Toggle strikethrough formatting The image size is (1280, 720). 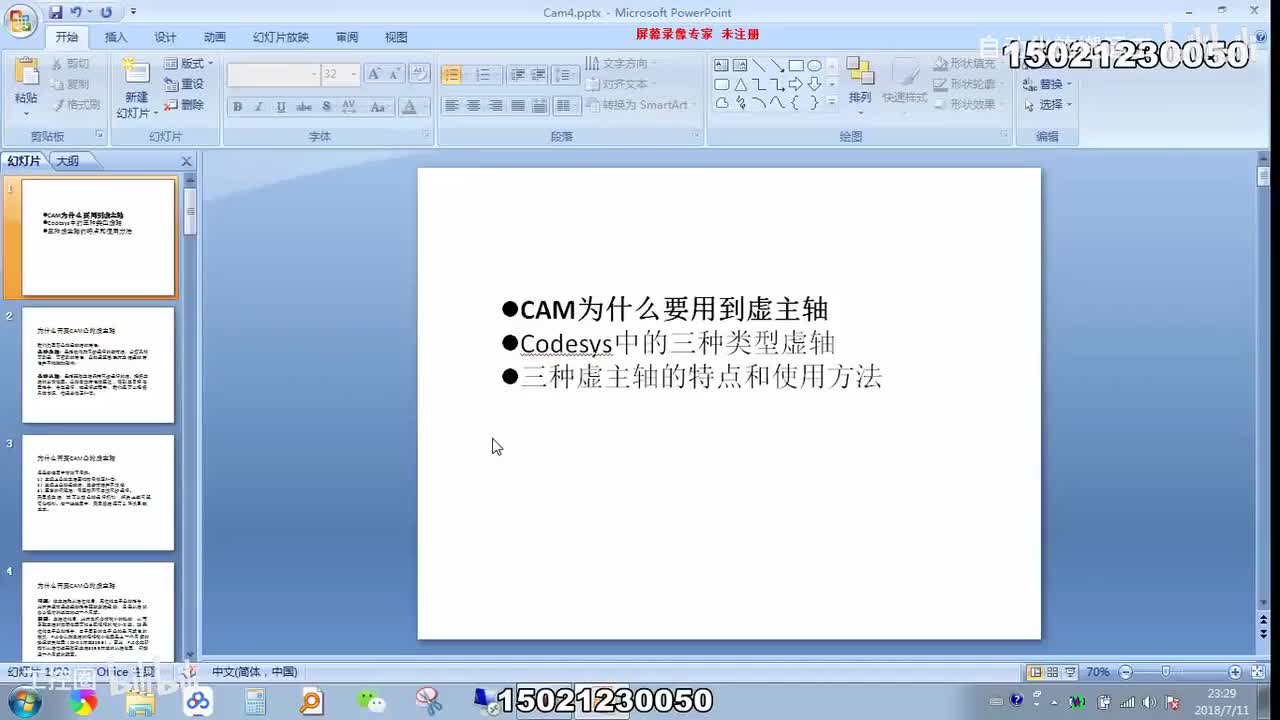coord(304,106)
